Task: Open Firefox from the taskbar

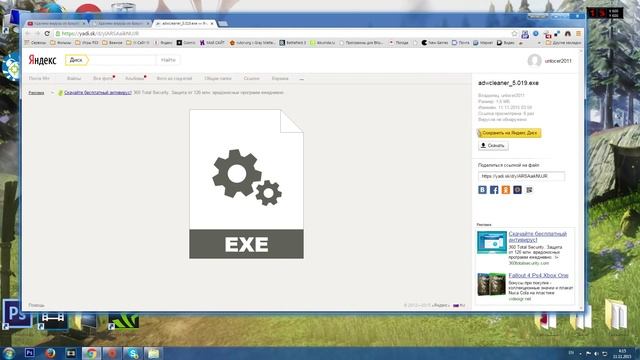Action: click(x=50, y=353)
